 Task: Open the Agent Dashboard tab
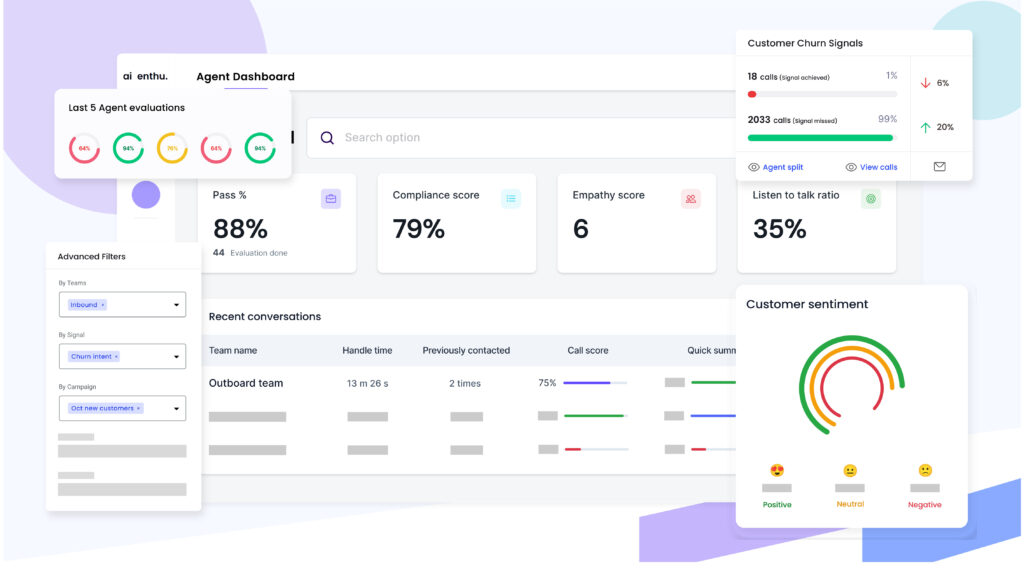(x=246, y=76)
